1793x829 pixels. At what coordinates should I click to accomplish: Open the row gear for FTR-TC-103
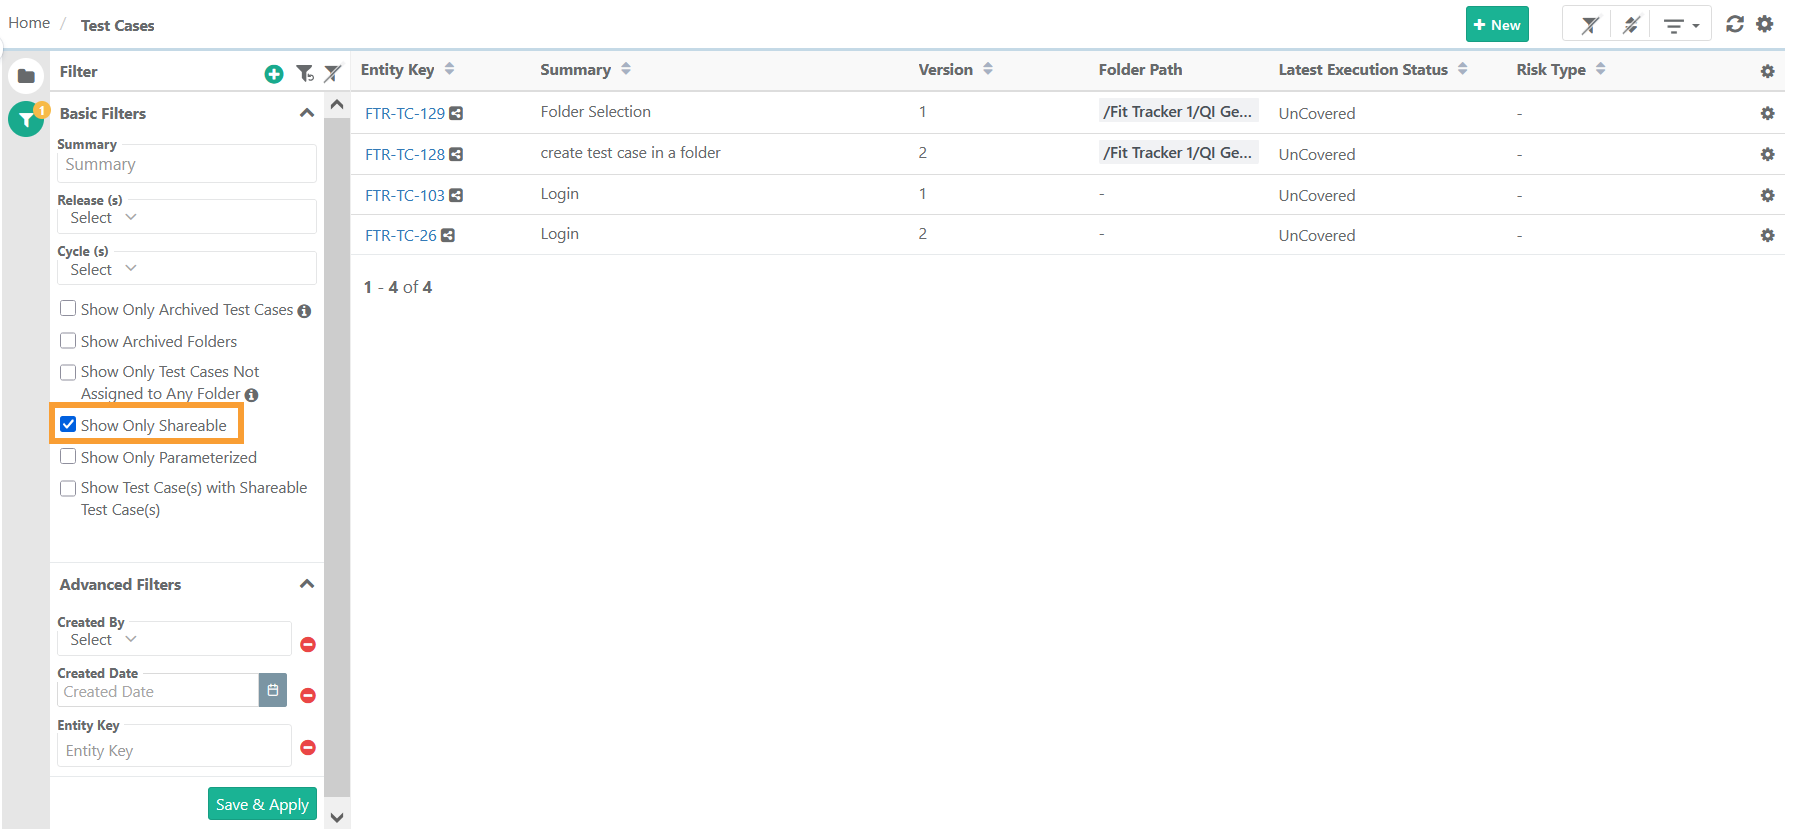click(x=1767, y=195)
